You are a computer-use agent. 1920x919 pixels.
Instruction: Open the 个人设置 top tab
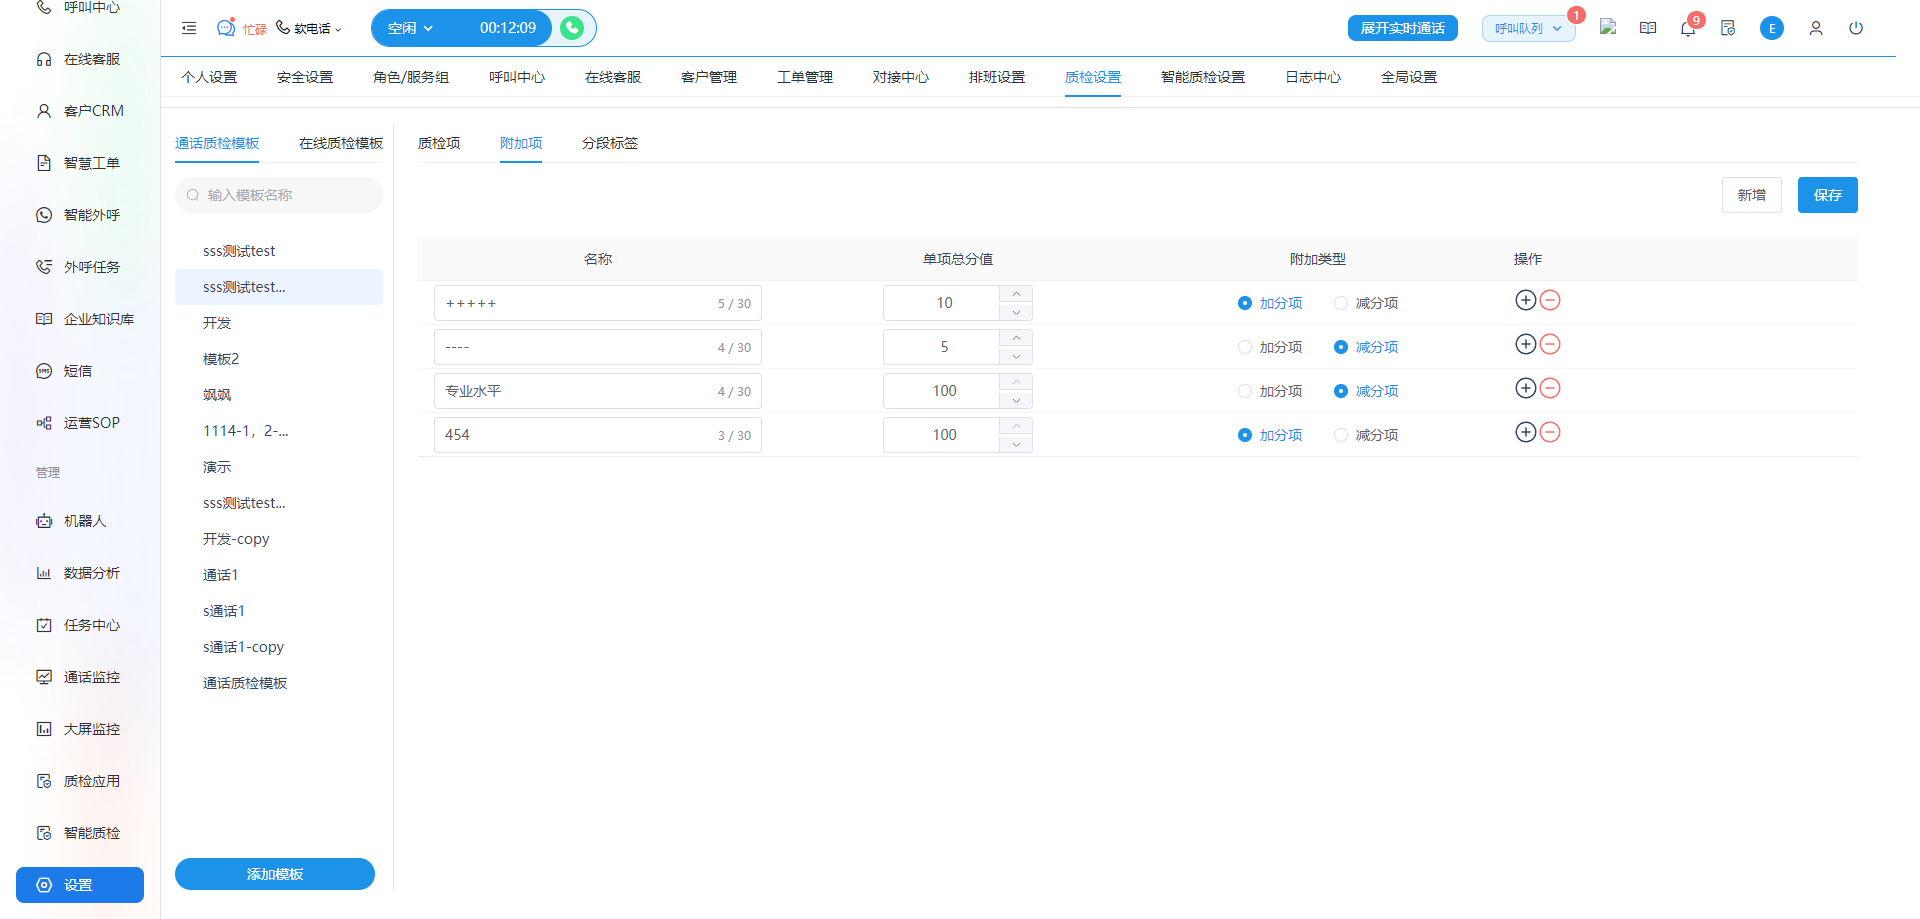coord(209,77)
